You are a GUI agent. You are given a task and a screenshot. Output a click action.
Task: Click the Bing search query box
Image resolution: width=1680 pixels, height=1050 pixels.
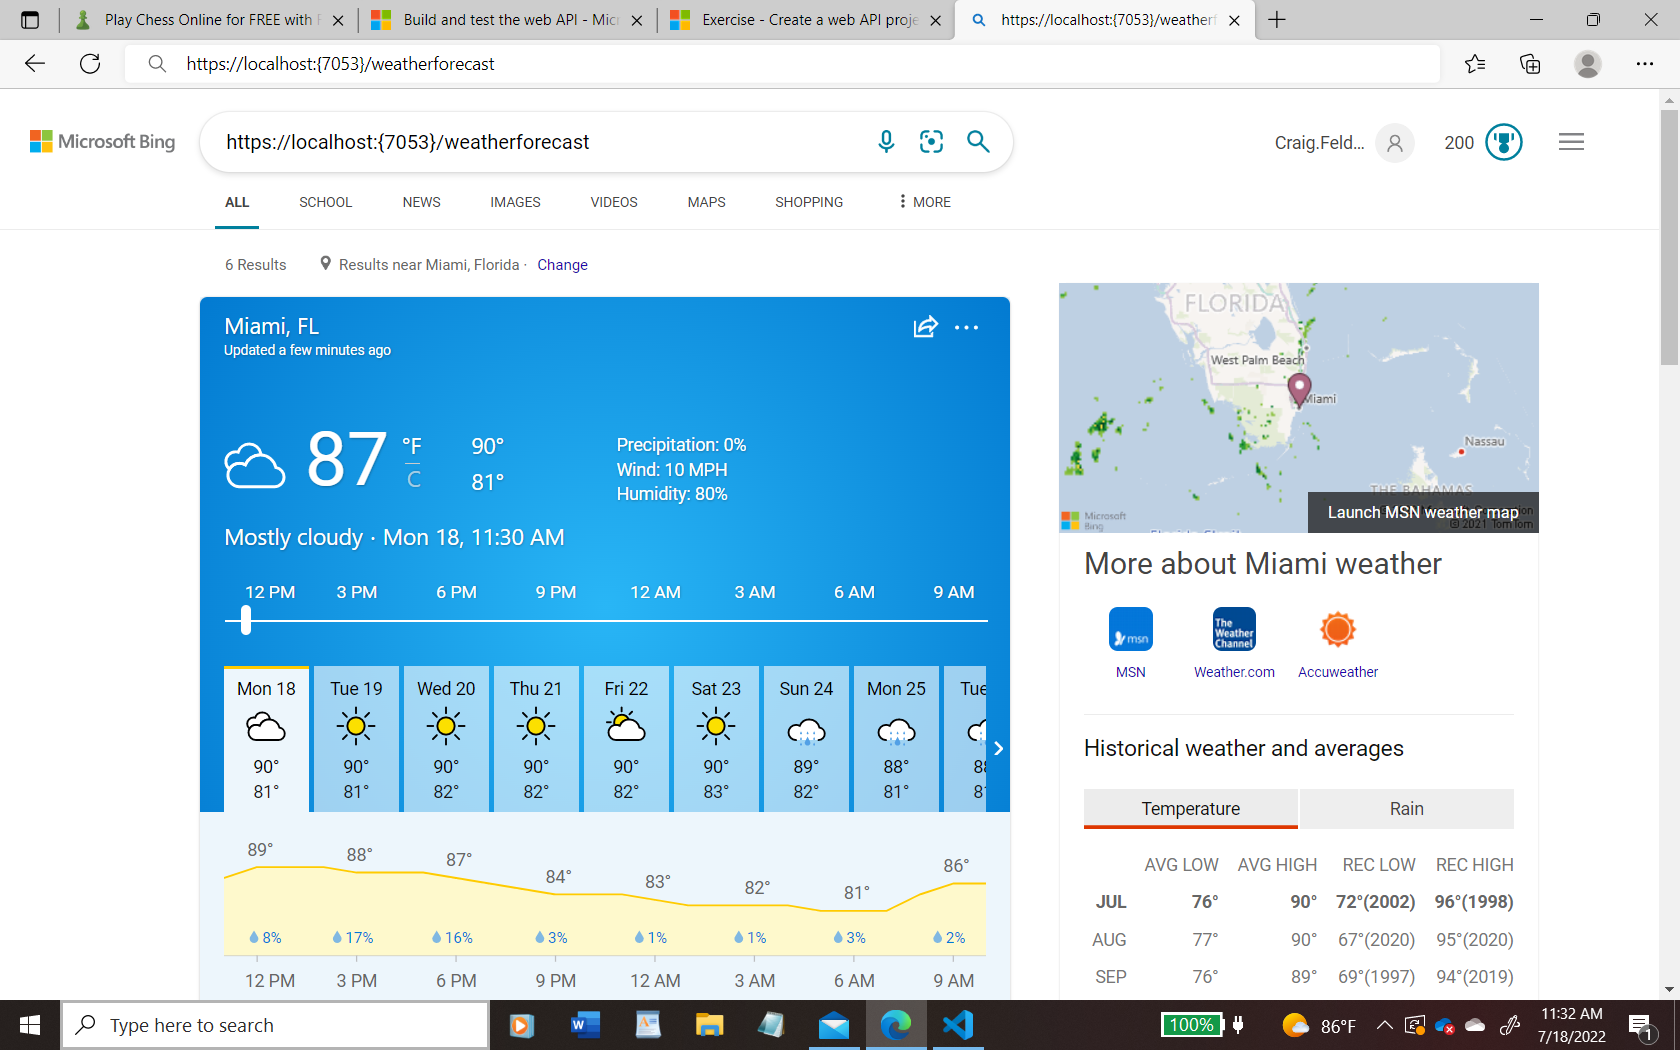click(540, 142)
